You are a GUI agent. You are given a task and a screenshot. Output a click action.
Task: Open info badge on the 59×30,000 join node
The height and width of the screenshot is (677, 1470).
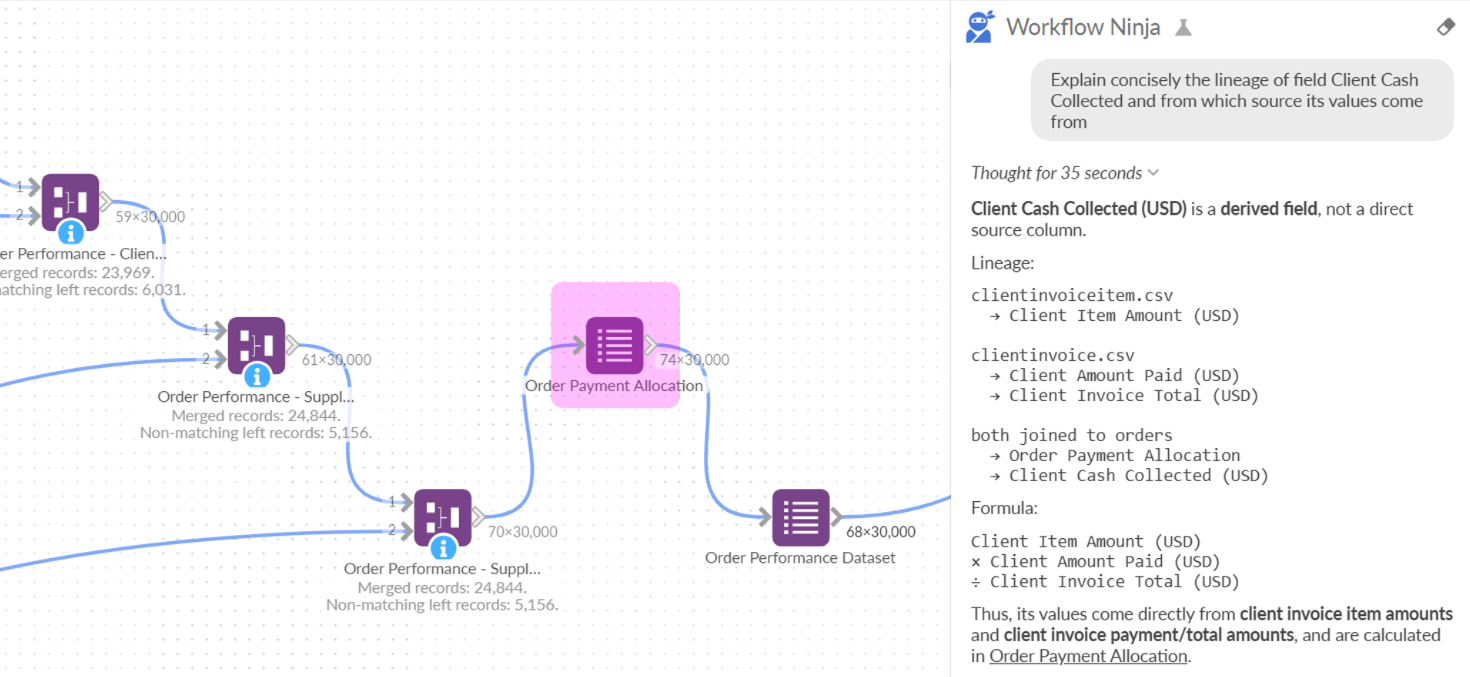point(70,233)
